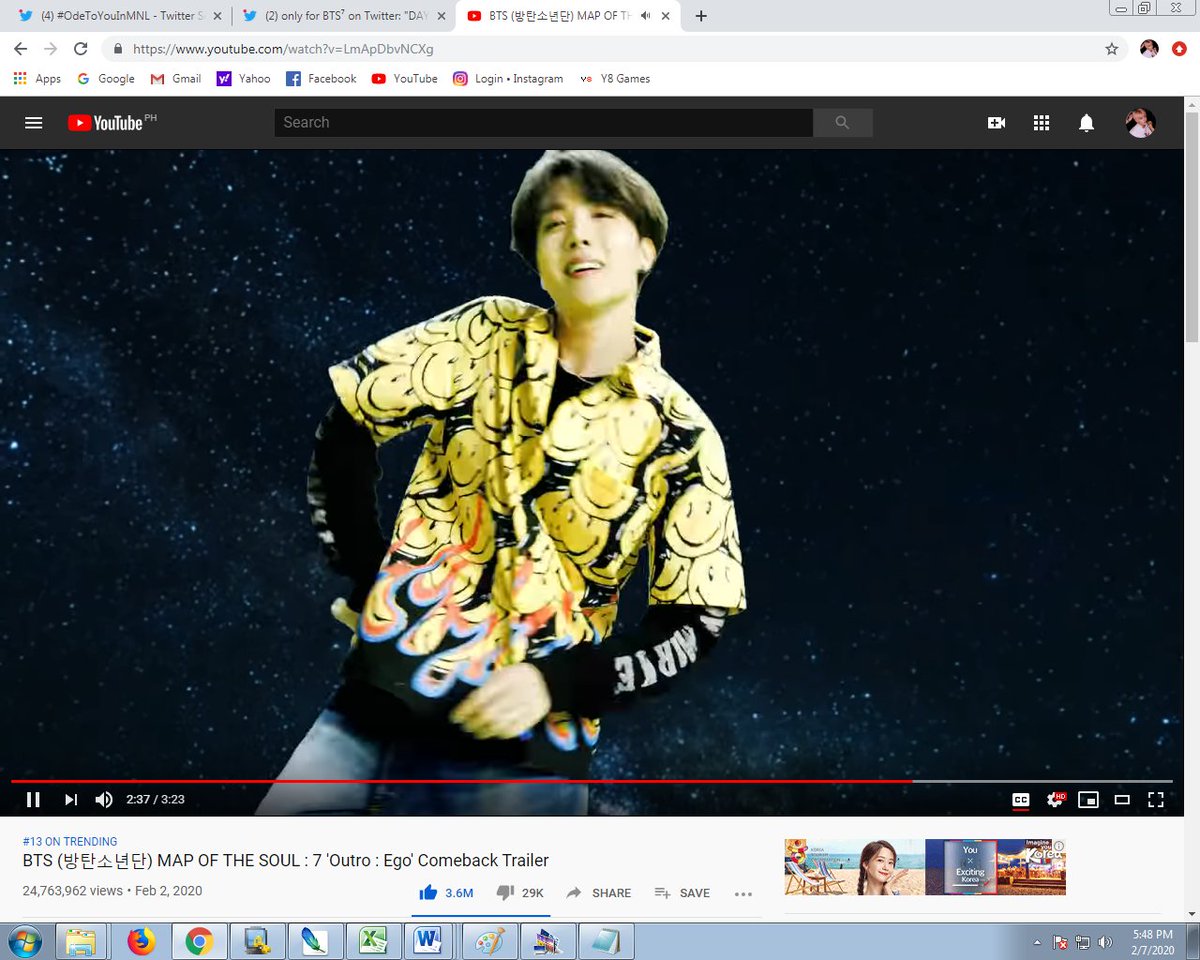
Task: Open notifications bell icon
Action: click(x=1086, y=123)
